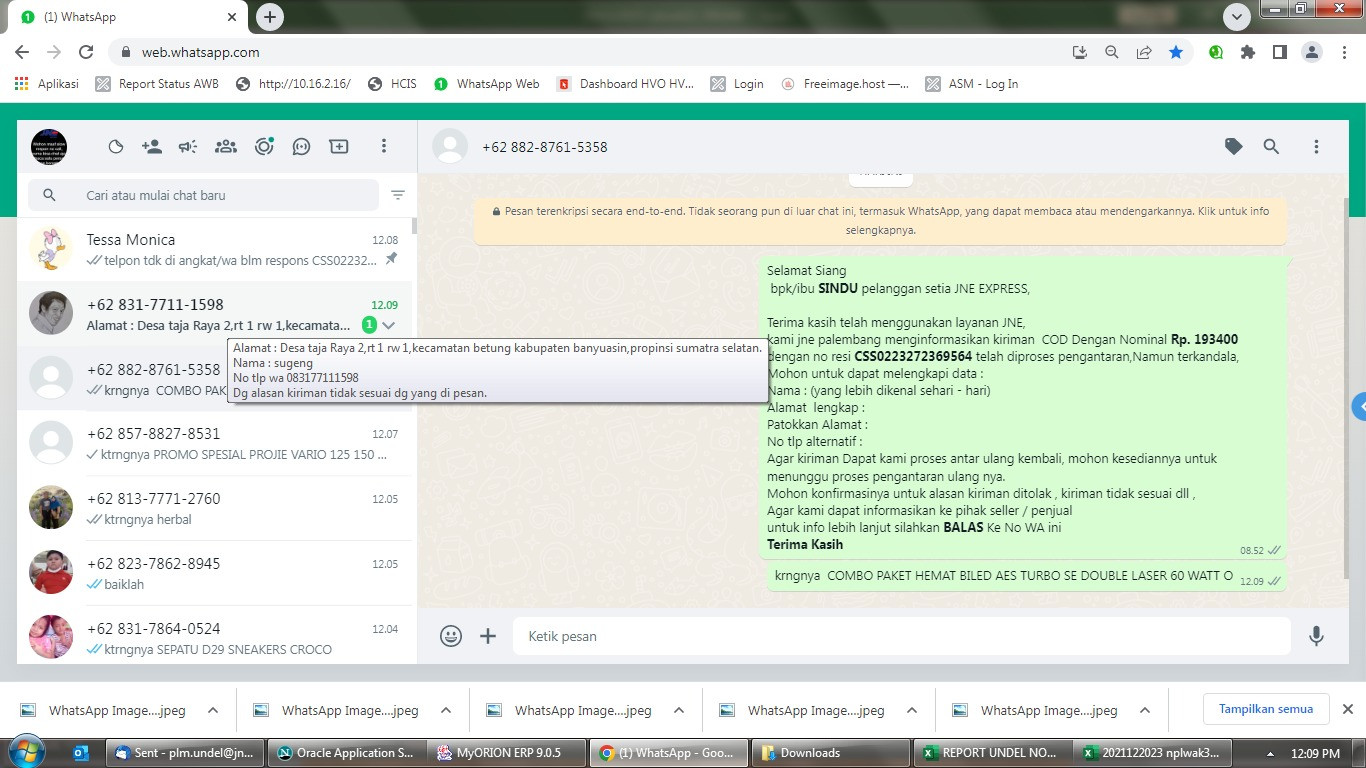Switch to REPORT UNDEL Excel taskbar item
This screenshot has width=1366, height=768.
[992, 753]
